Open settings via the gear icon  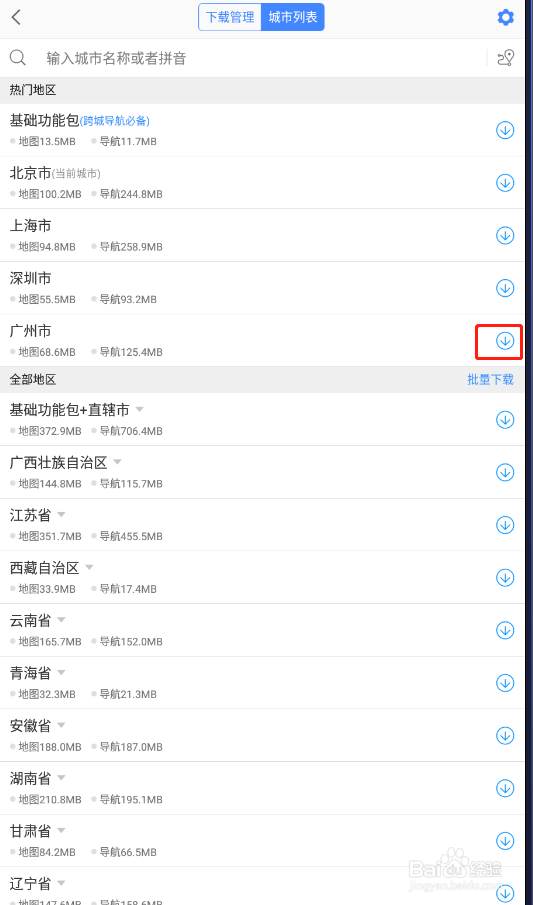505,17
